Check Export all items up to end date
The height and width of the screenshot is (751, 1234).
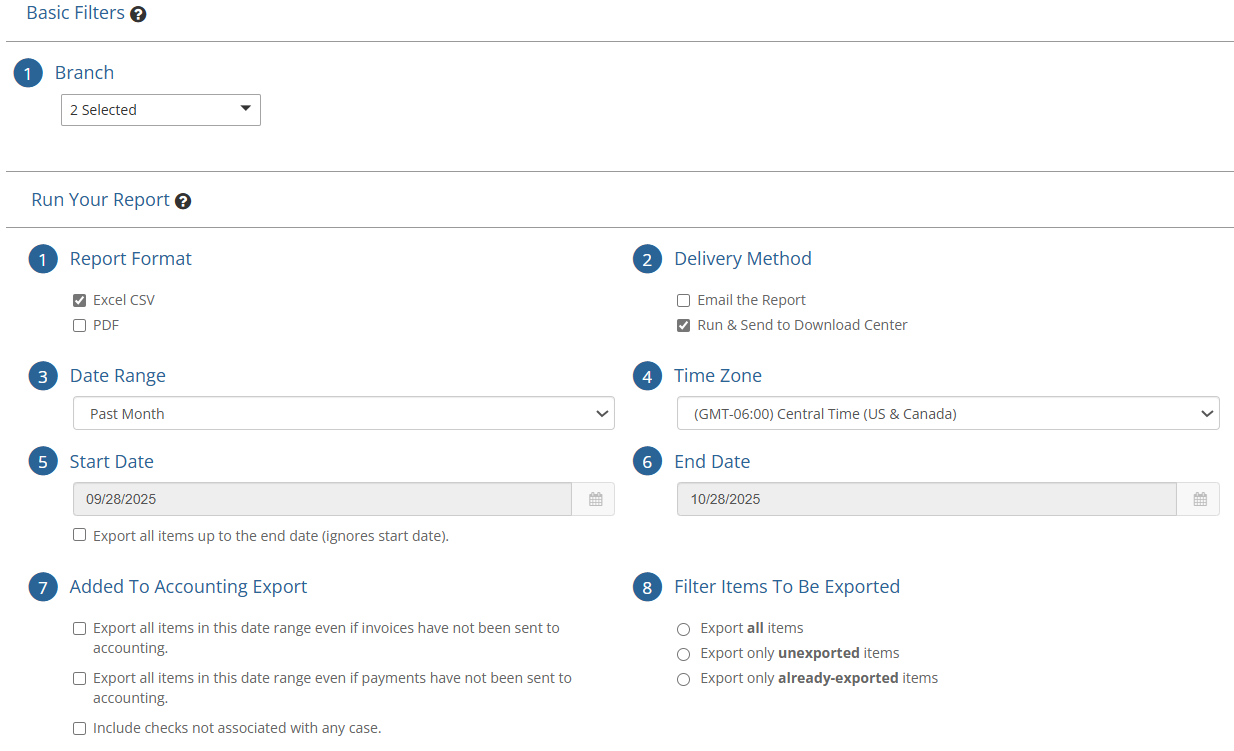[x=79, y=534]
